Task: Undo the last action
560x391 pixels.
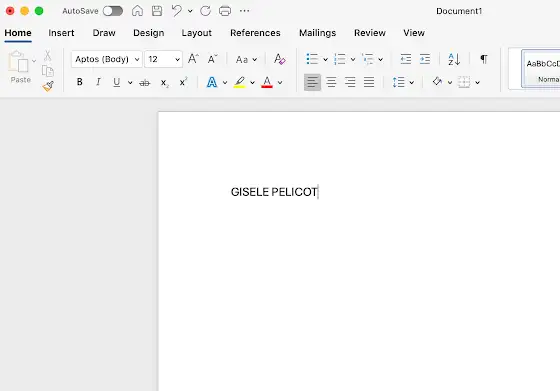Action: pyautogui.click(x=176, y=11)
